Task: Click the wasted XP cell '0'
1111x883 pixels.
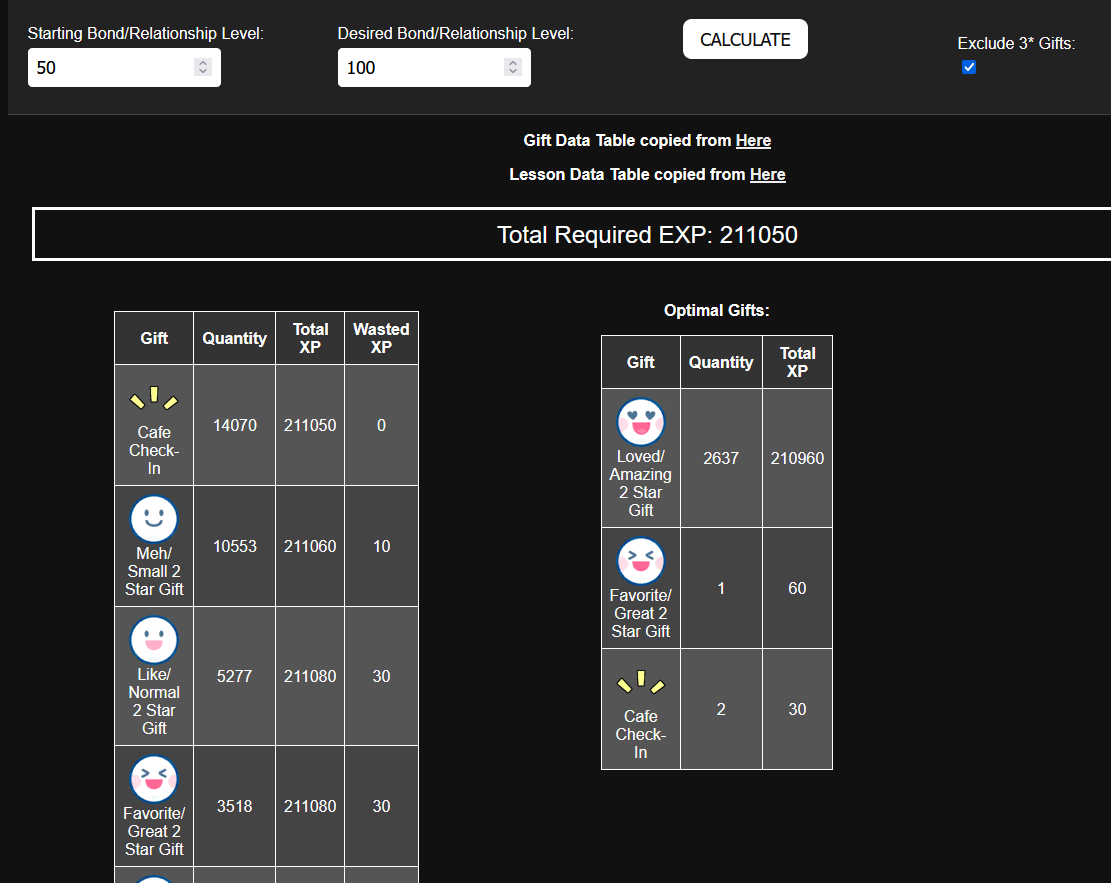Action: click(x=381, y=425)
